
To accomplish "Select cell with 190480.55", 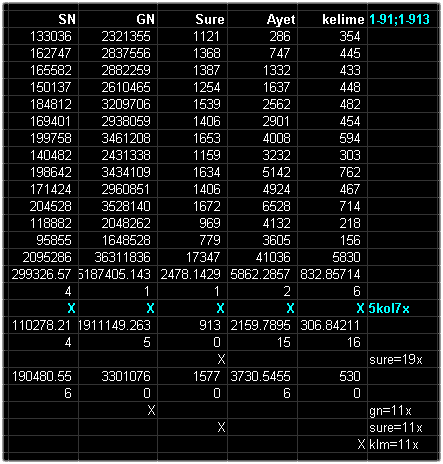I will click(41, 376).
